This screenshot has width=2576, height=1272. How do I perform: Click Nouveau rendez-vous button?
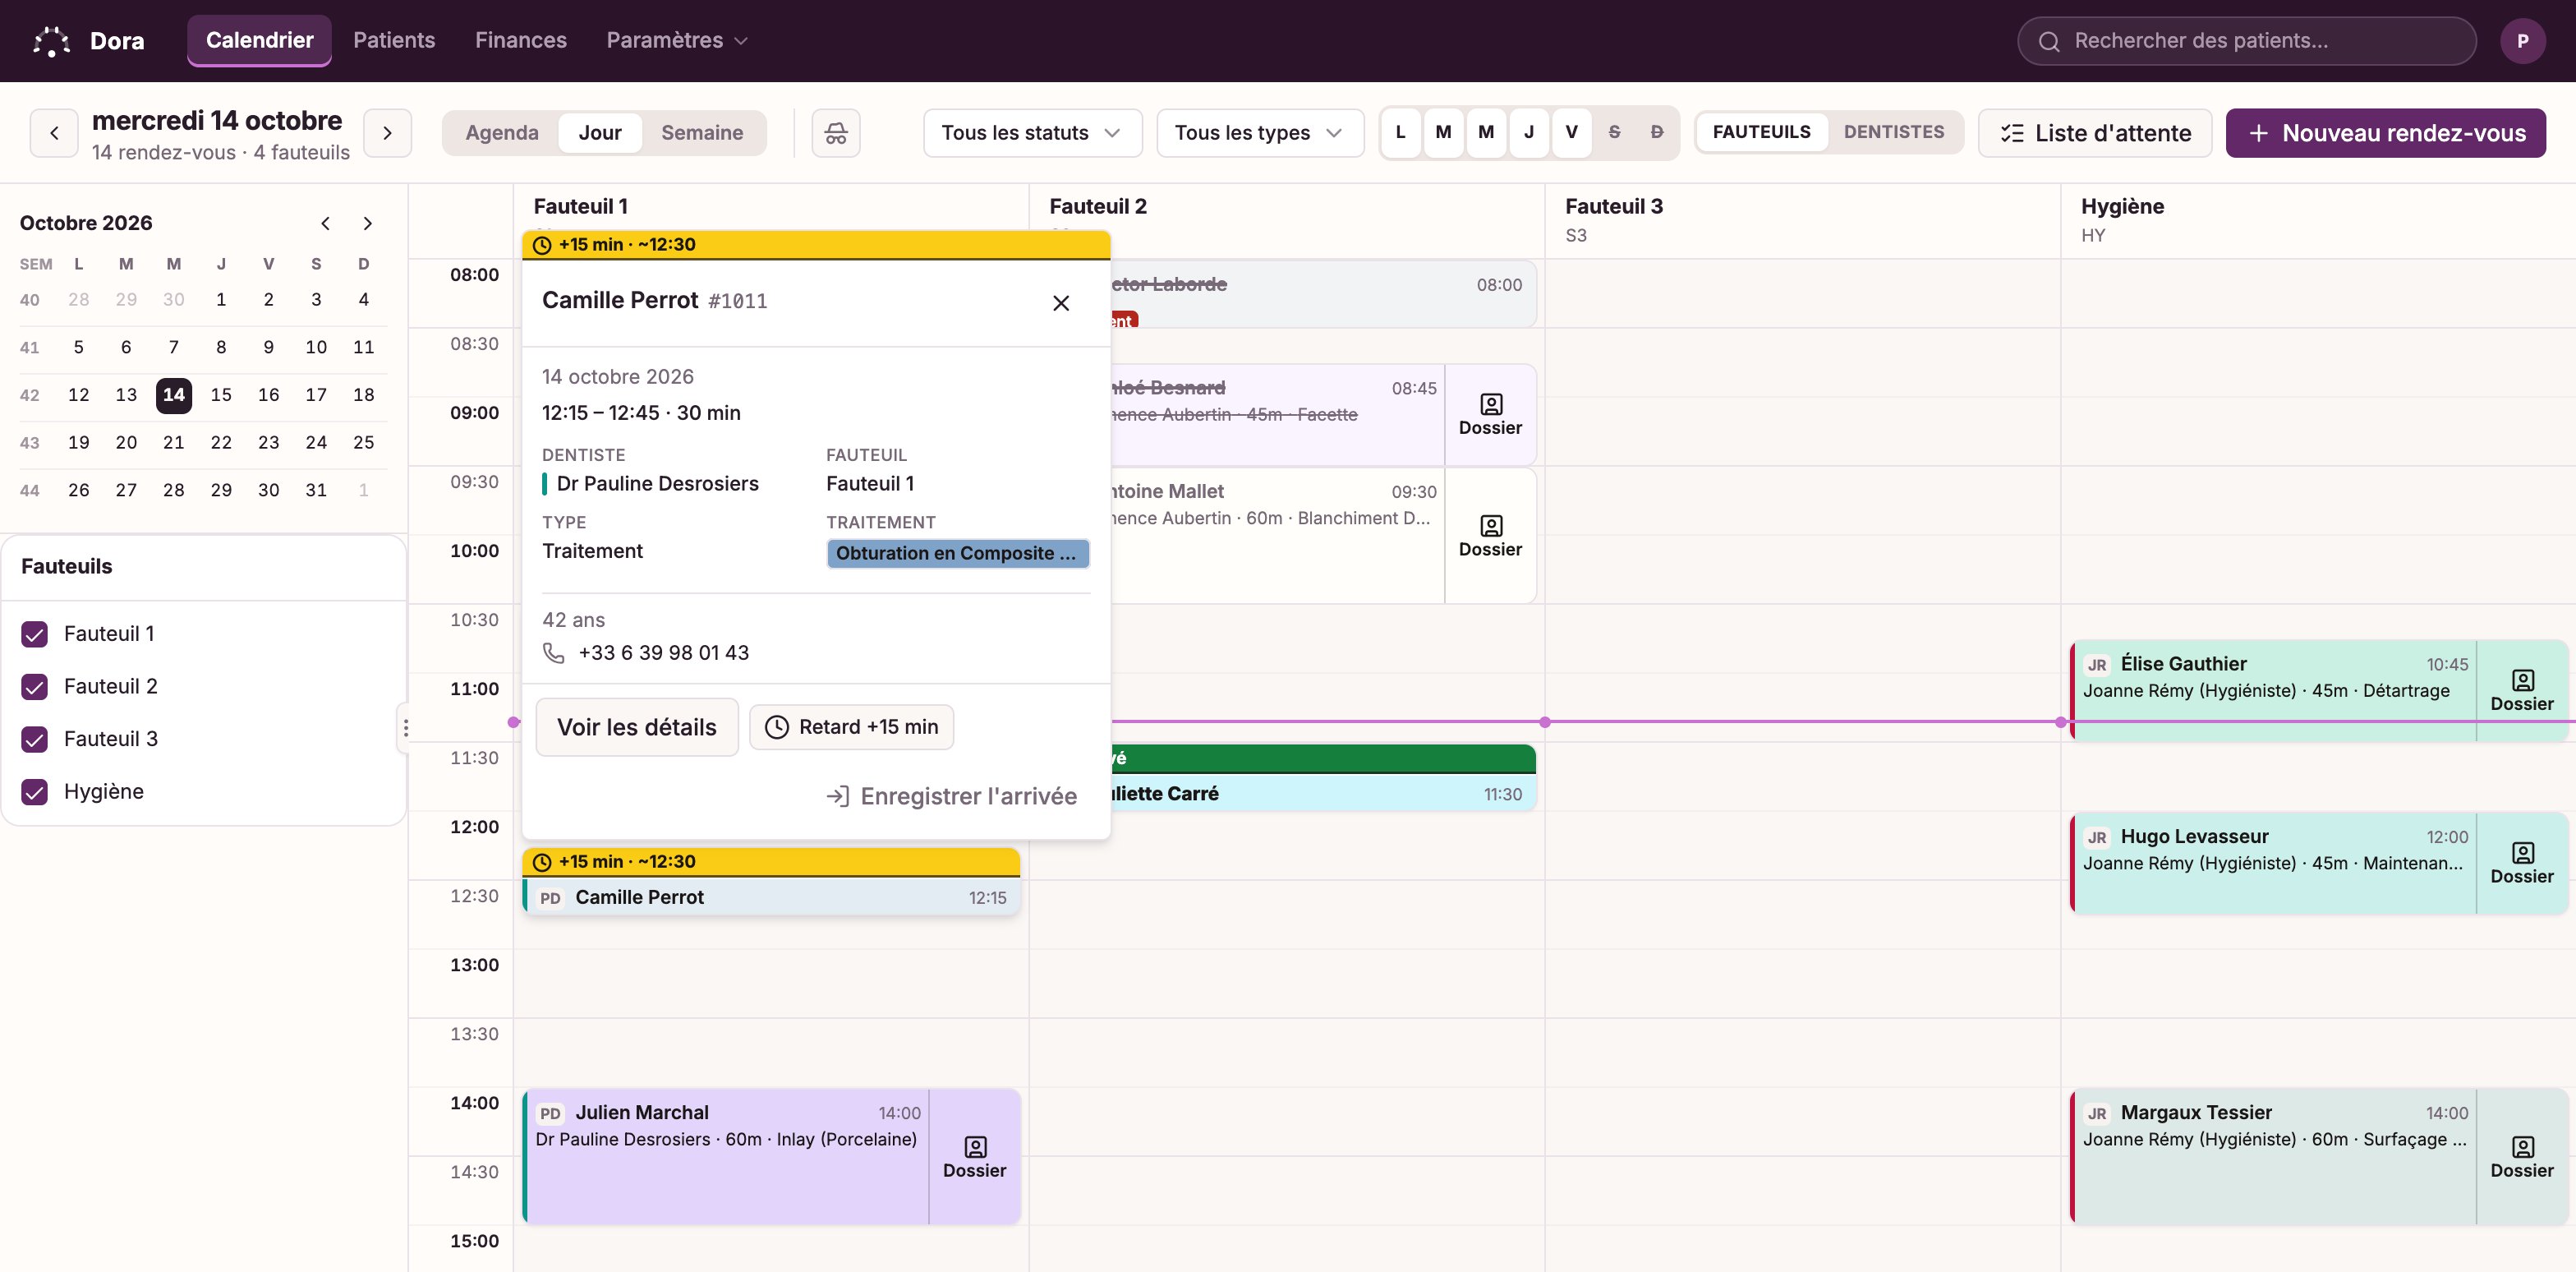coord(2385,133)
